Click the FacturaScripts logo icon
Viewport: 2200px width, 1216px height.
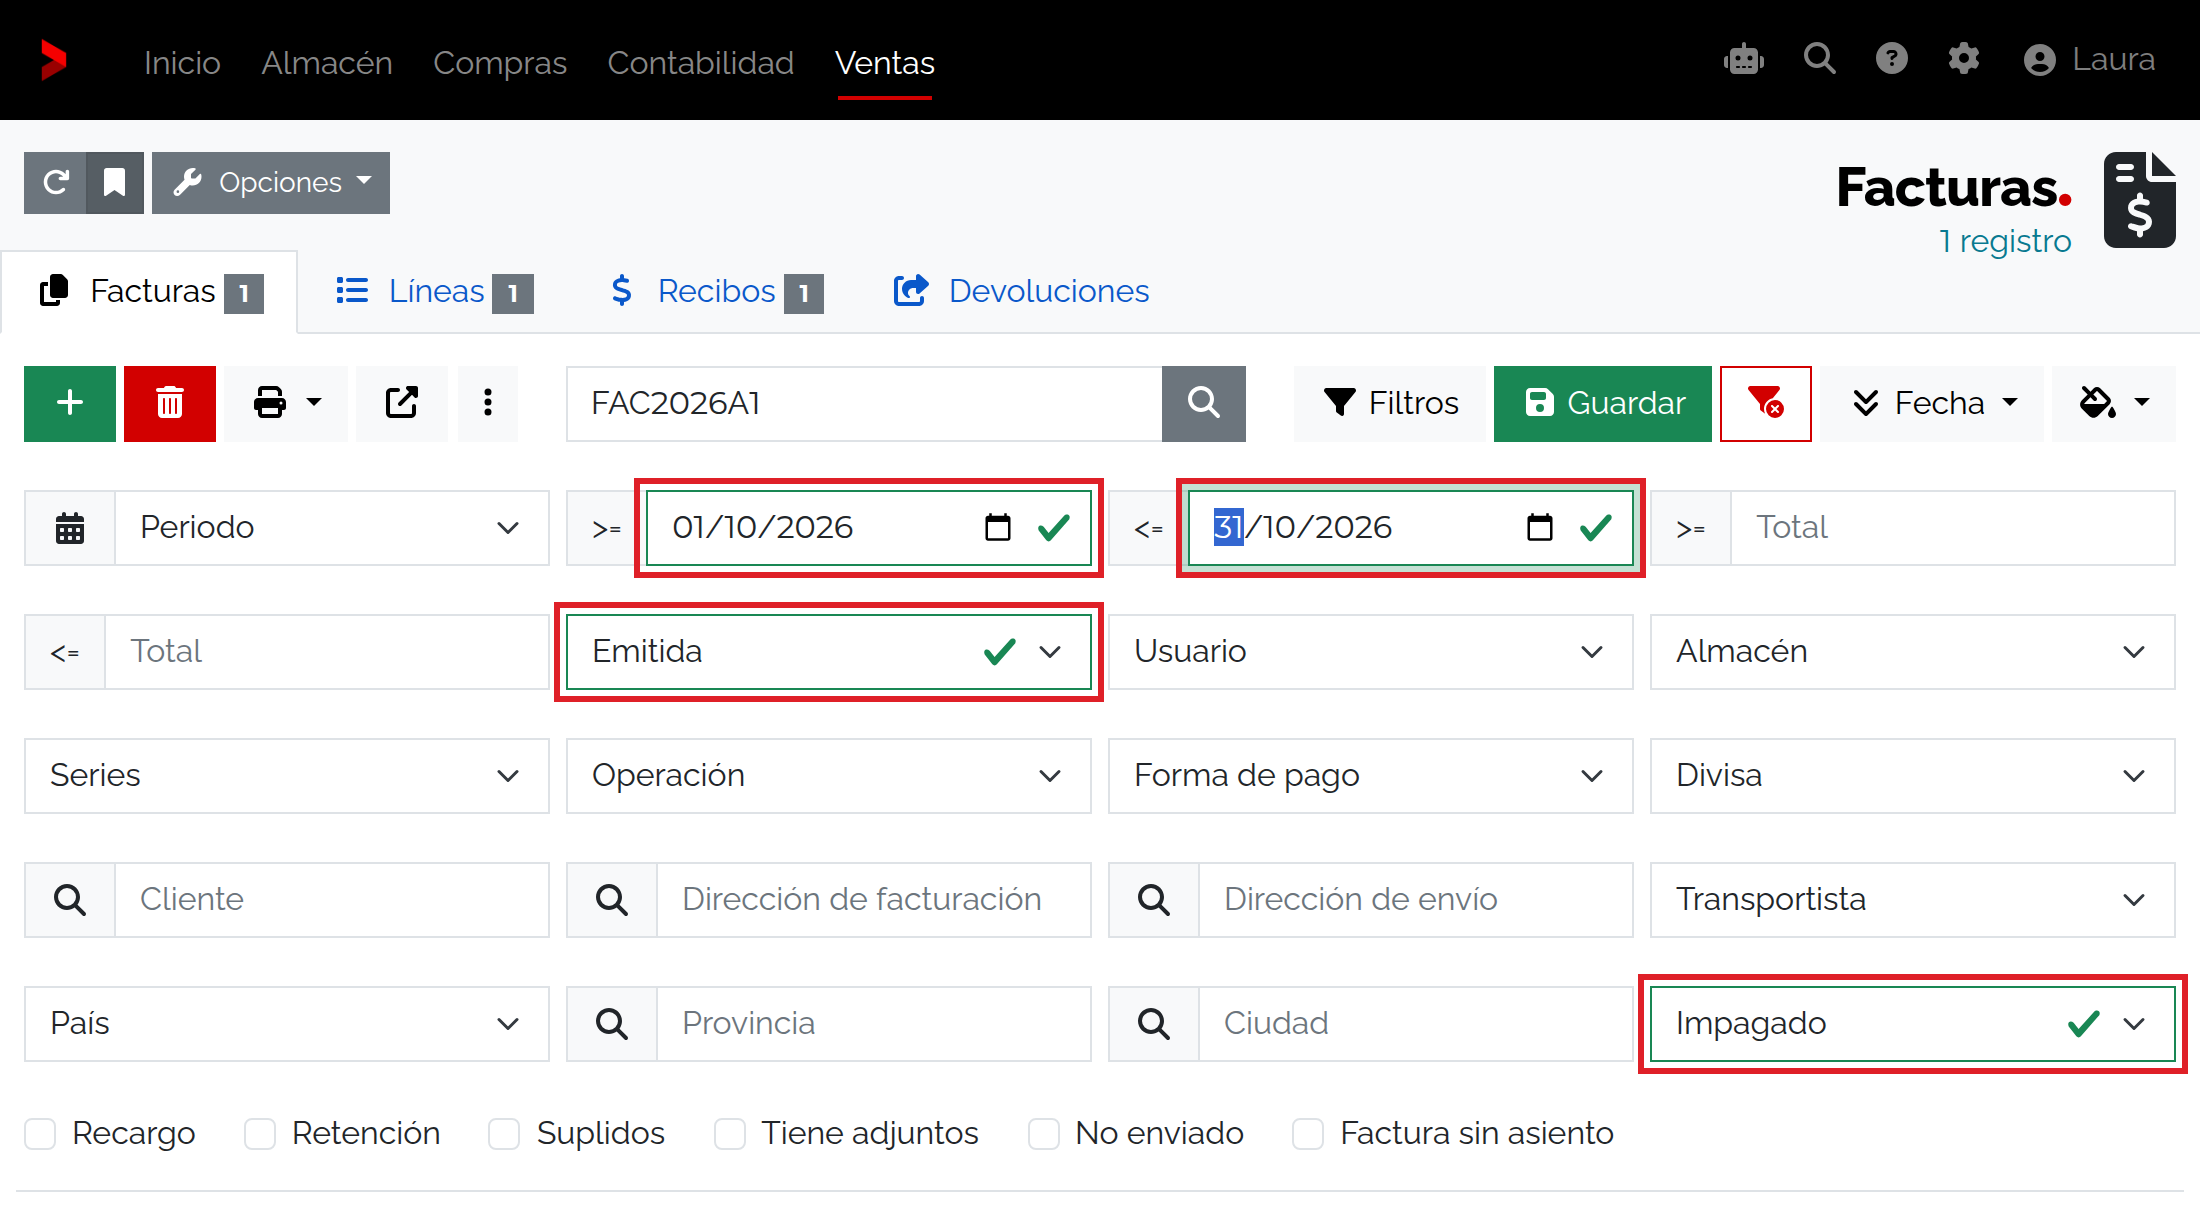click(53, 60)
